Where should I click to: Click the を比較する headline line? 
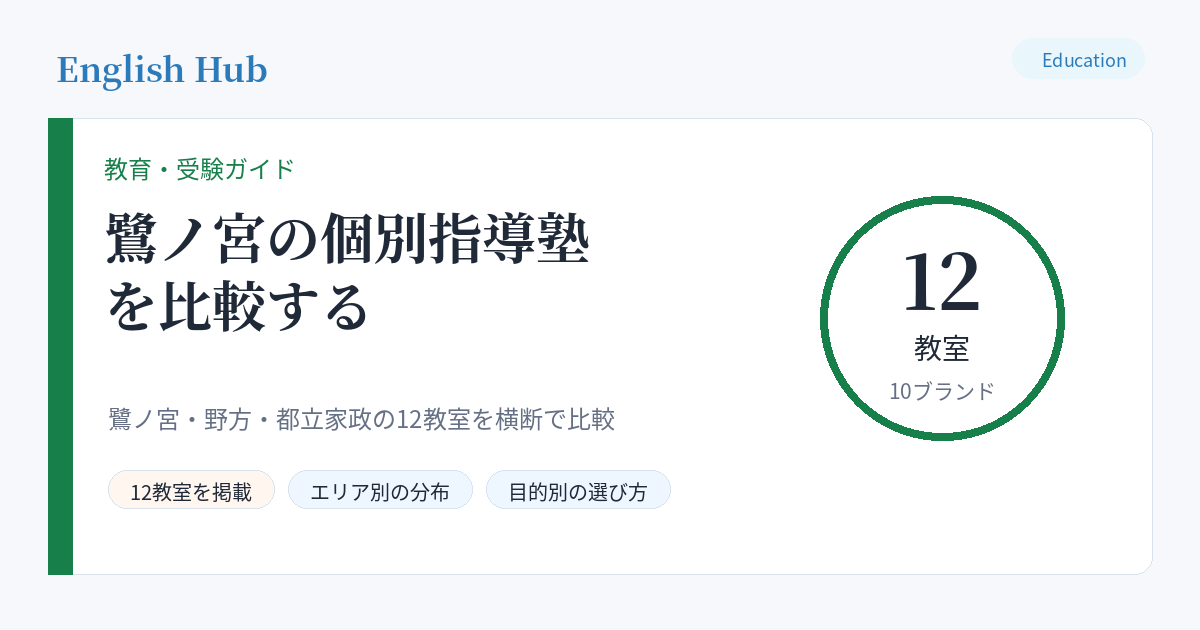[238, 308]
